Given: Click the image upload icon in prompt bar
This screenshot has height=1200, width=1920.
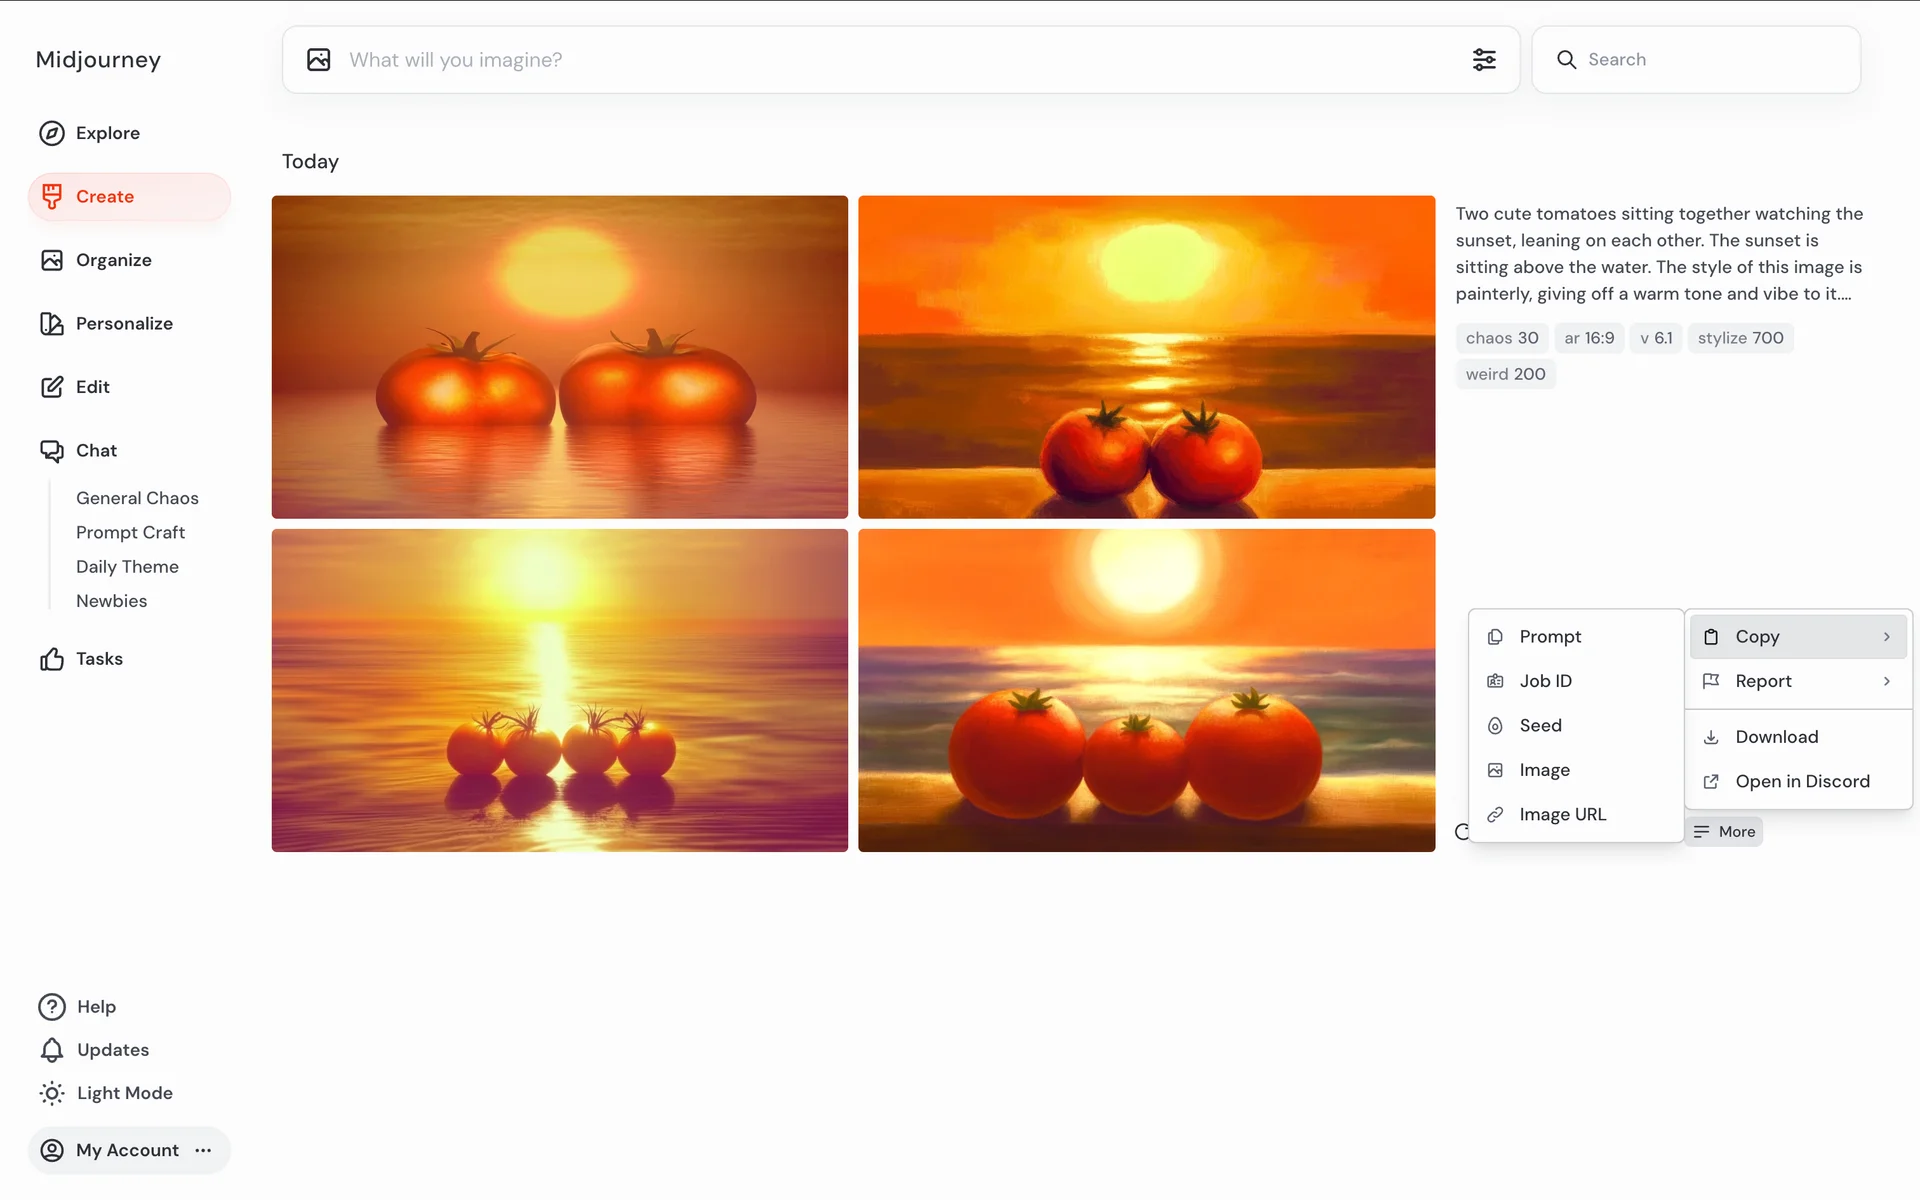Looking at the screenshot, I should click(318, 60).
